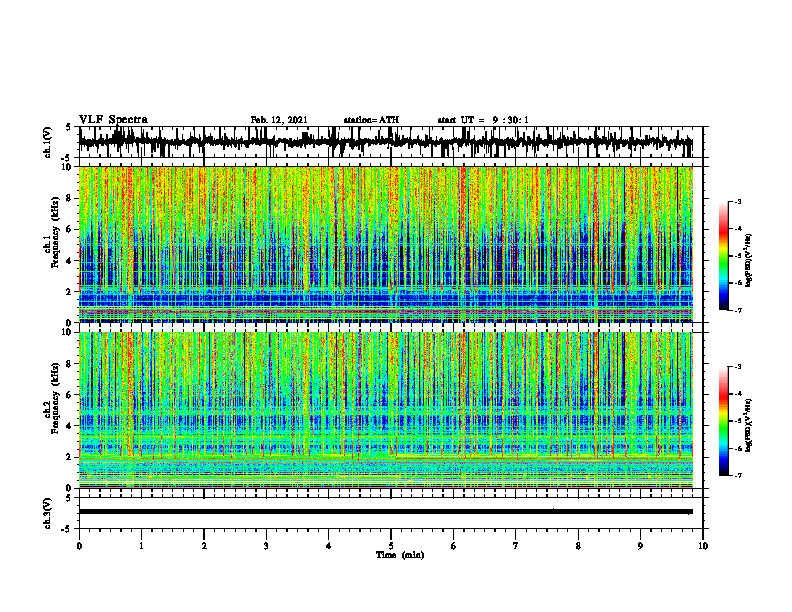The height and width of the screenshot is (612, 792).
Task: Click the "6" kHz tick of ch.2 spectrogram
Action: [69, 395]
